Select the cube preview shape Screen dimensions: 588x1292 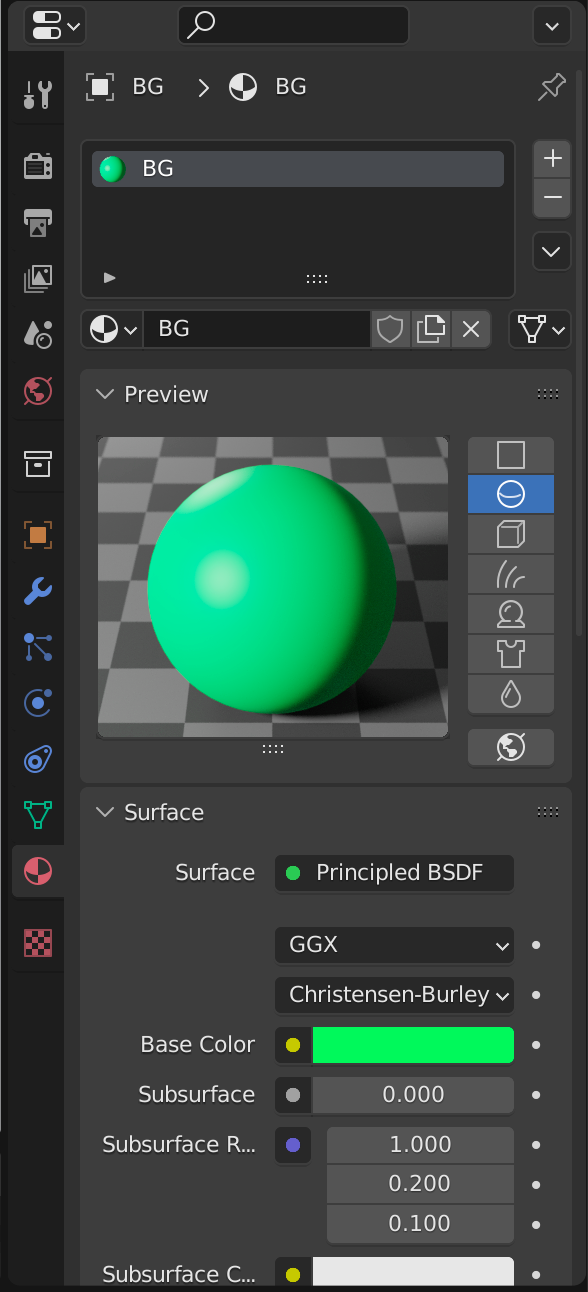(511, 534)
